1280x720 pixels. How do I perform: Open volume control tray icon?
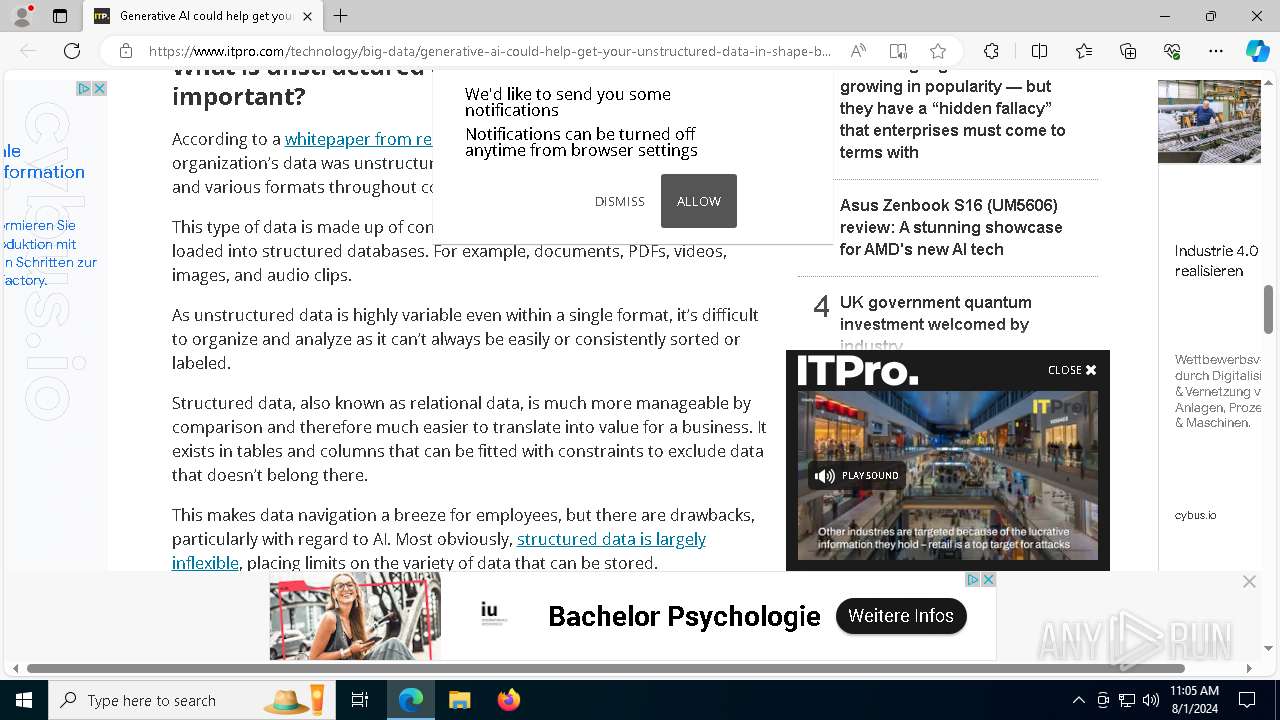[x=1151, y=700]
